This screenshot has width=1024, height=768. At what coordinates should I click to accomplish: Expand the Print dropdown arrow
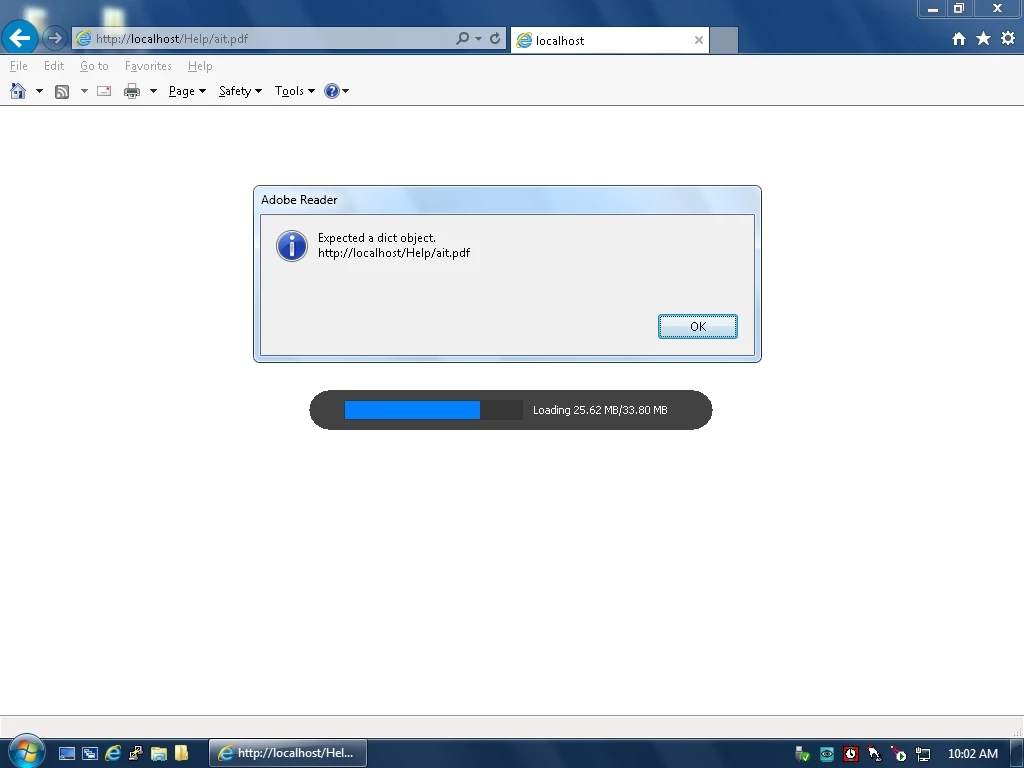(153, 91)
